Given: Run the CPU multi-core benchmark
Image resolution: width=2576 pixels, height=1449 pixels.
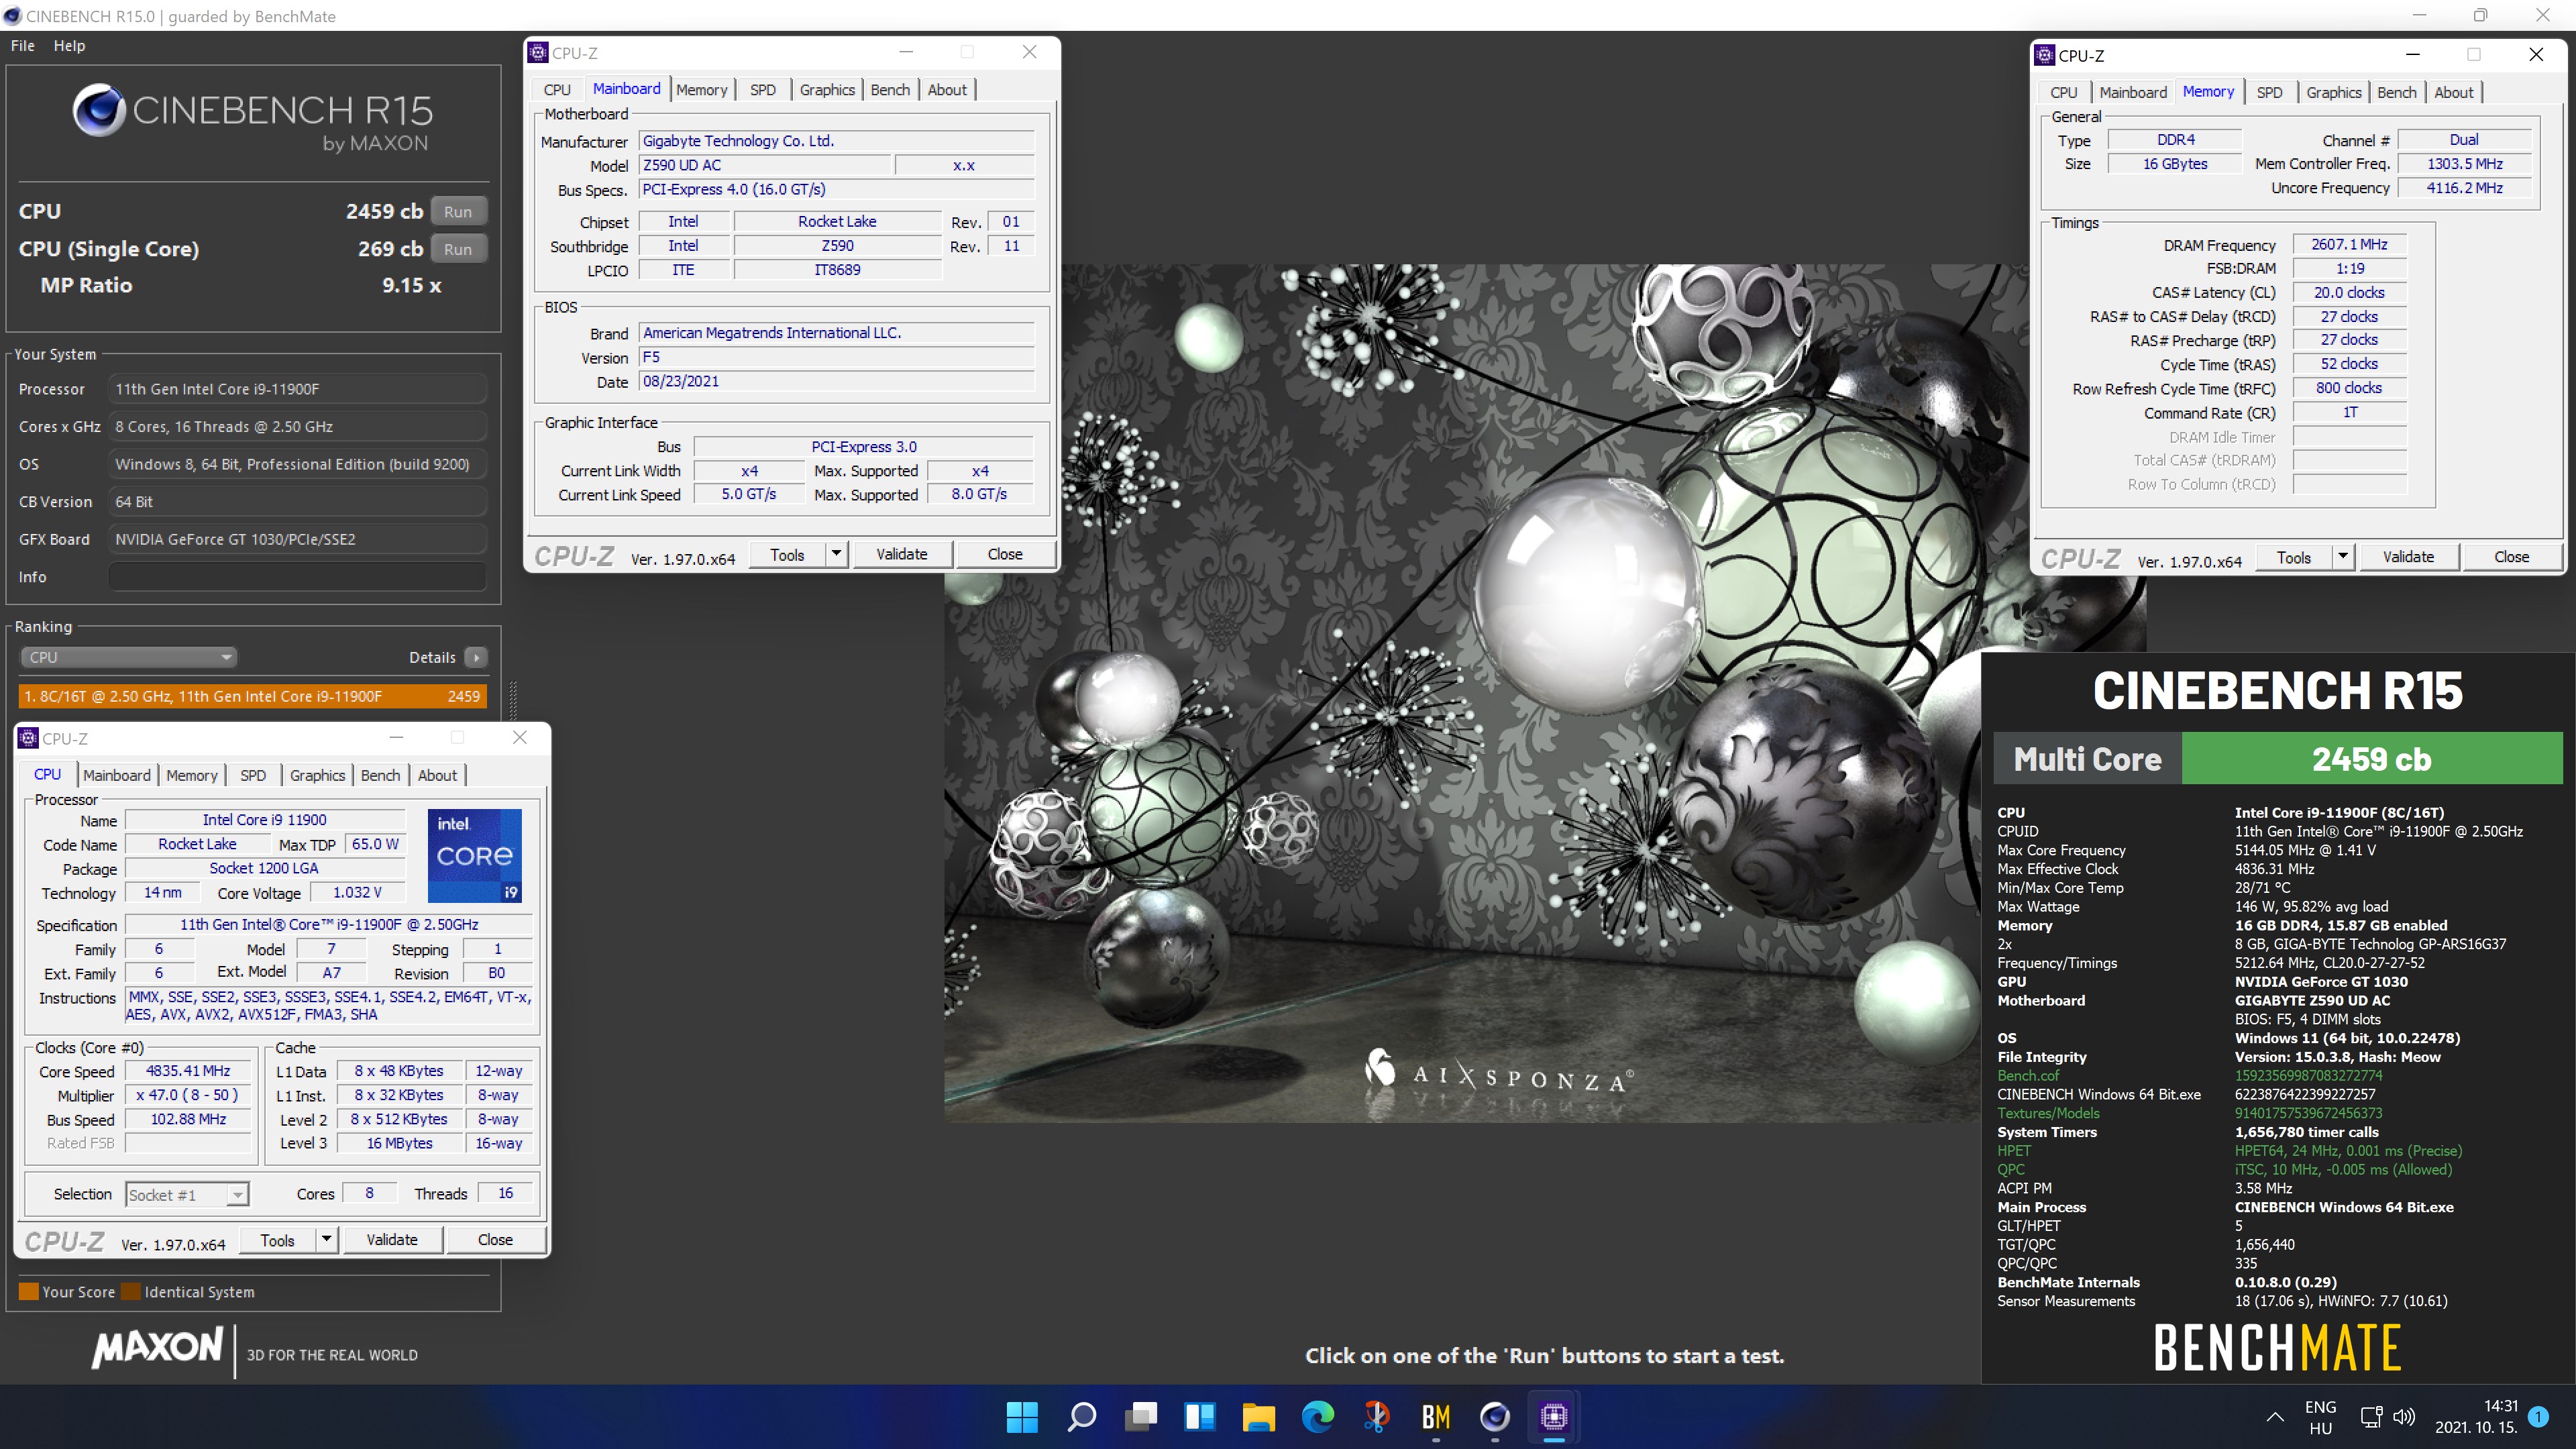Looking at the screenshot, I should pos(458,211).
